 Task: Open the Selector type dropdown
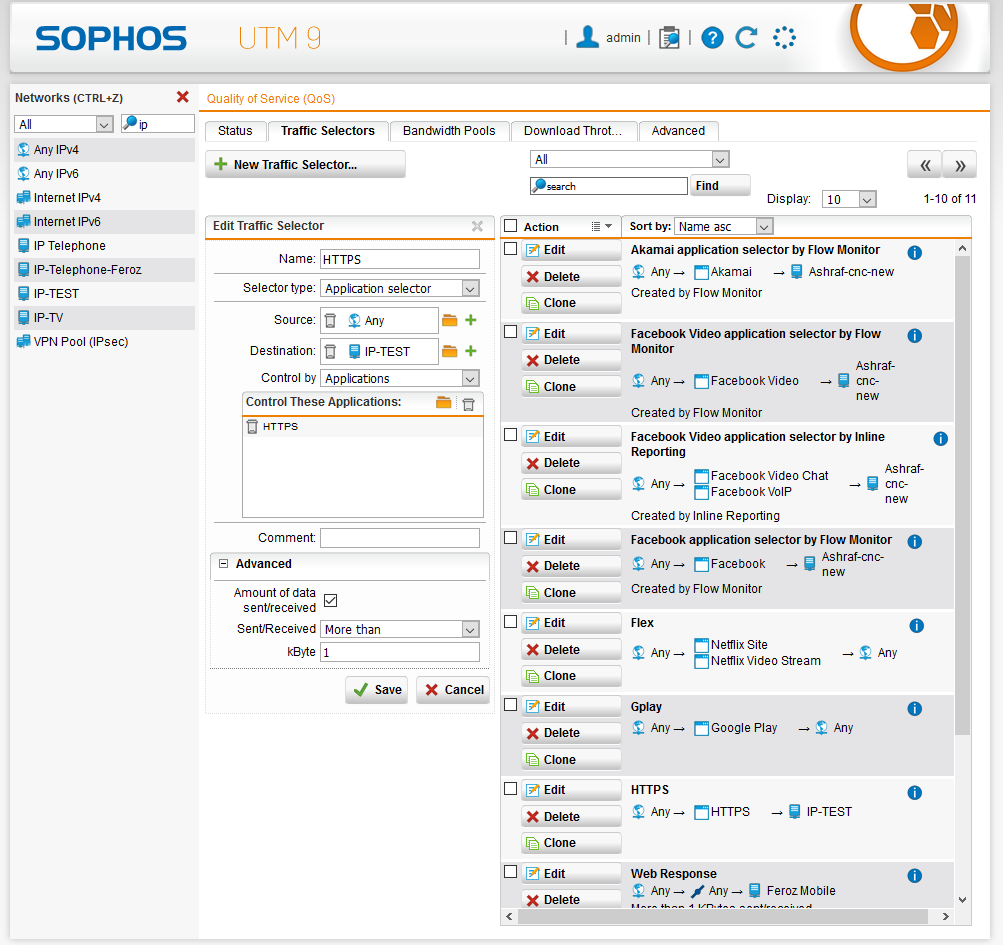click(x=400, y=289)
